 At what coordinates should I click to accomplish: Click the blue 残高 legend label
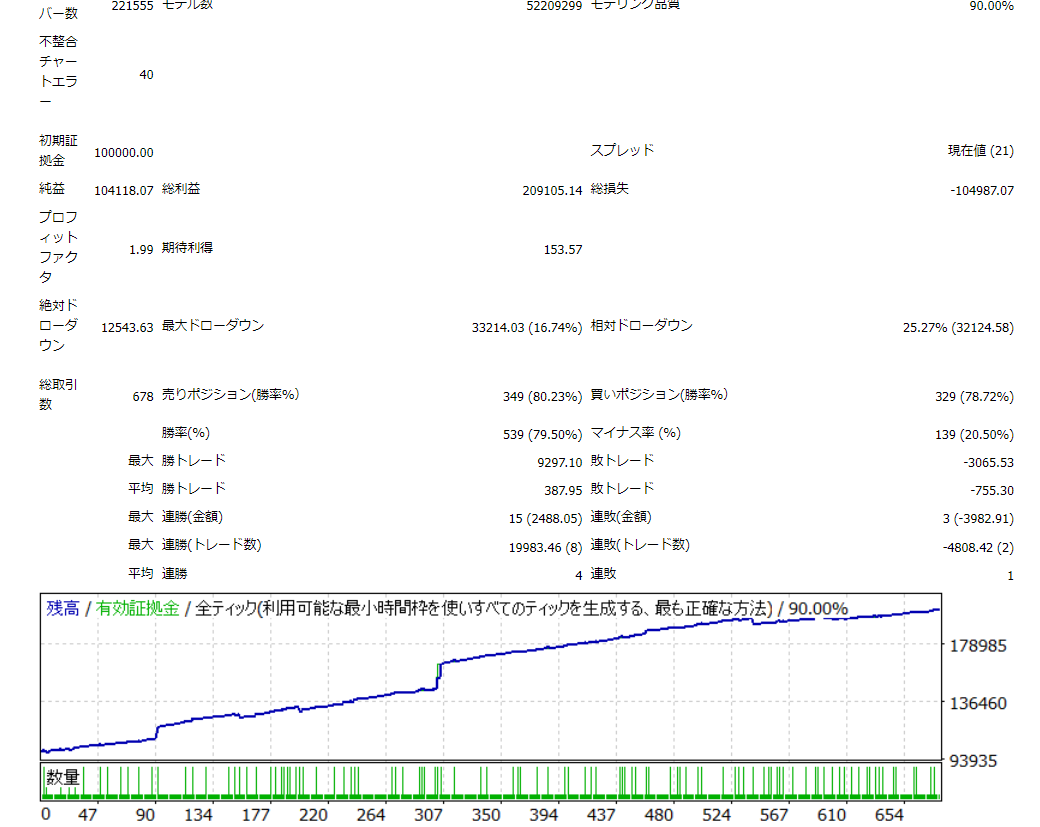[x=63, y=608]
